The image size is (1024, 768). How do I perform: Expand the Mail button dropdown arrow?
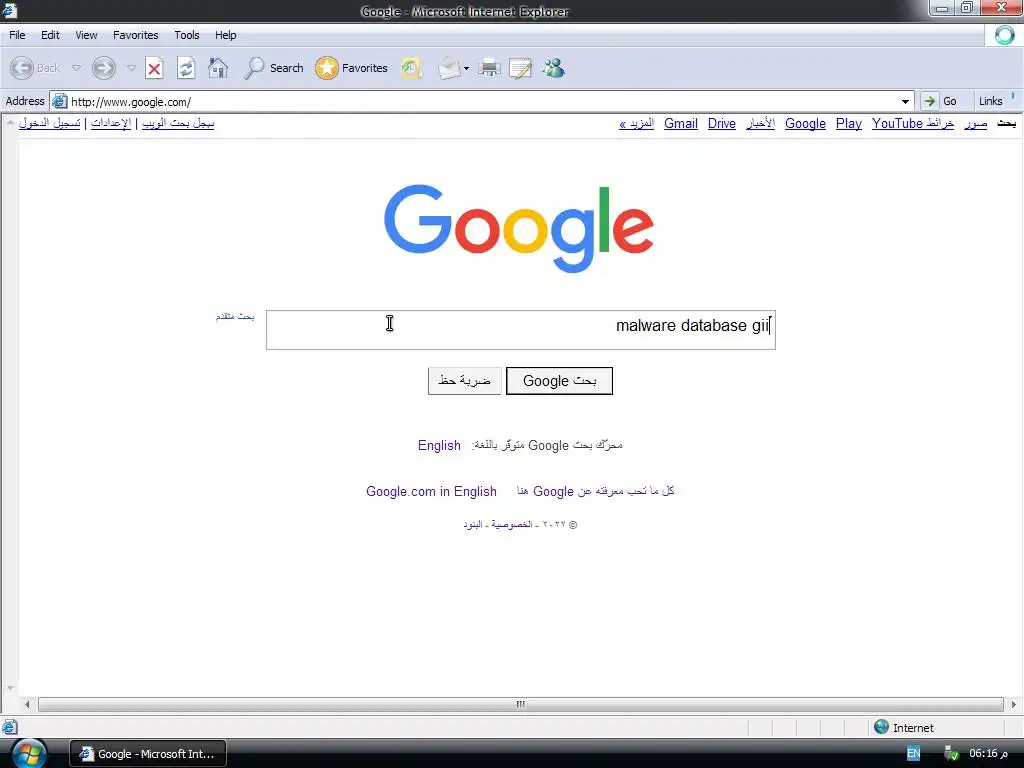click(x=466, y=68)
